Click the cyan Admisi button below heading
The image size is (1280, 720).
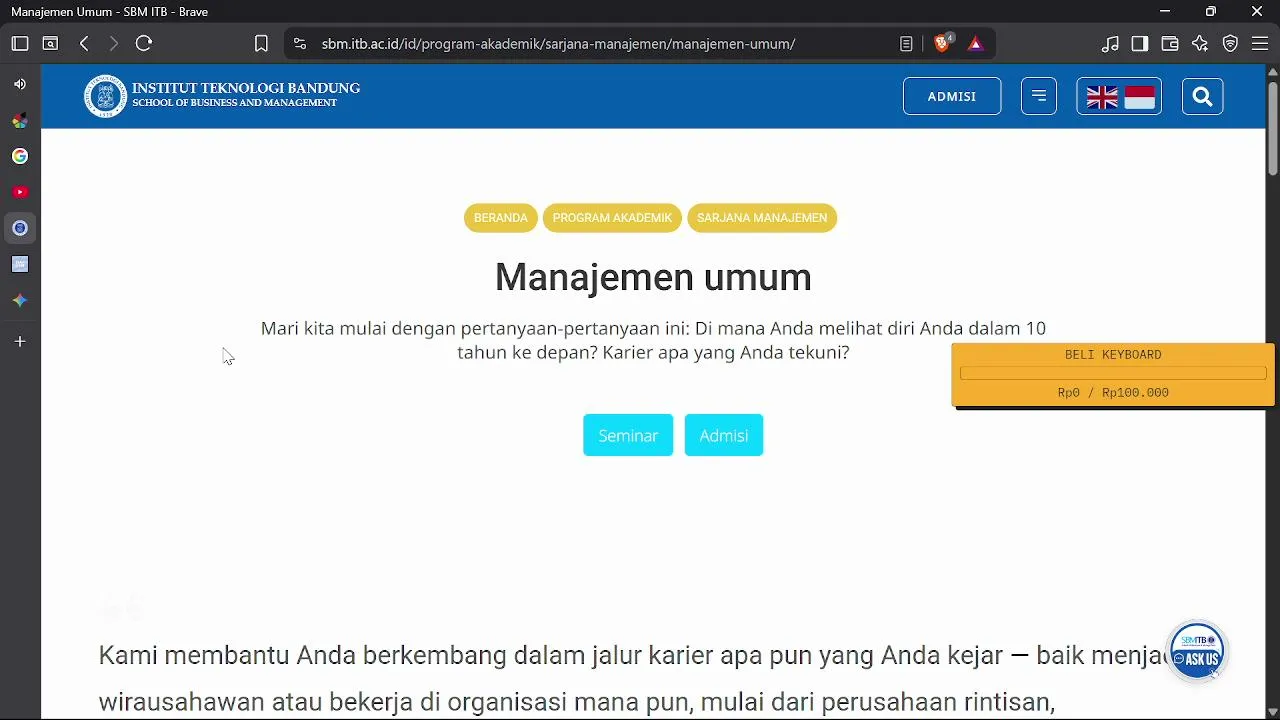(x=724, y=435)
